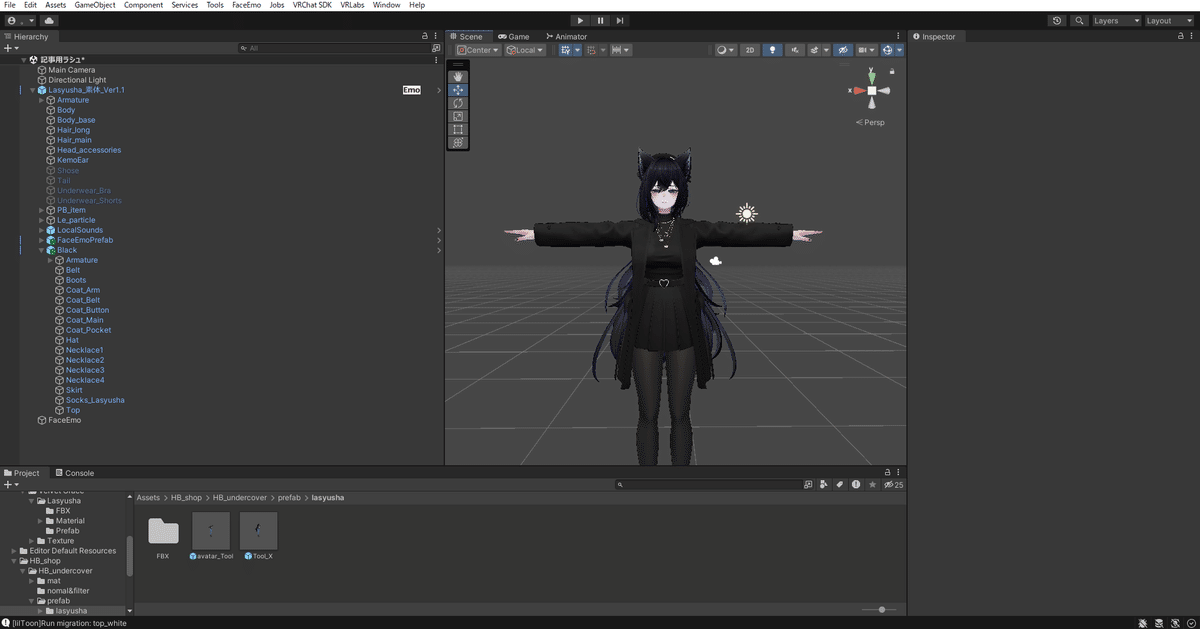Select the combined Transform tool
Screen dimensions: 1200x629
pyautogui.click(x=458, y=142)
